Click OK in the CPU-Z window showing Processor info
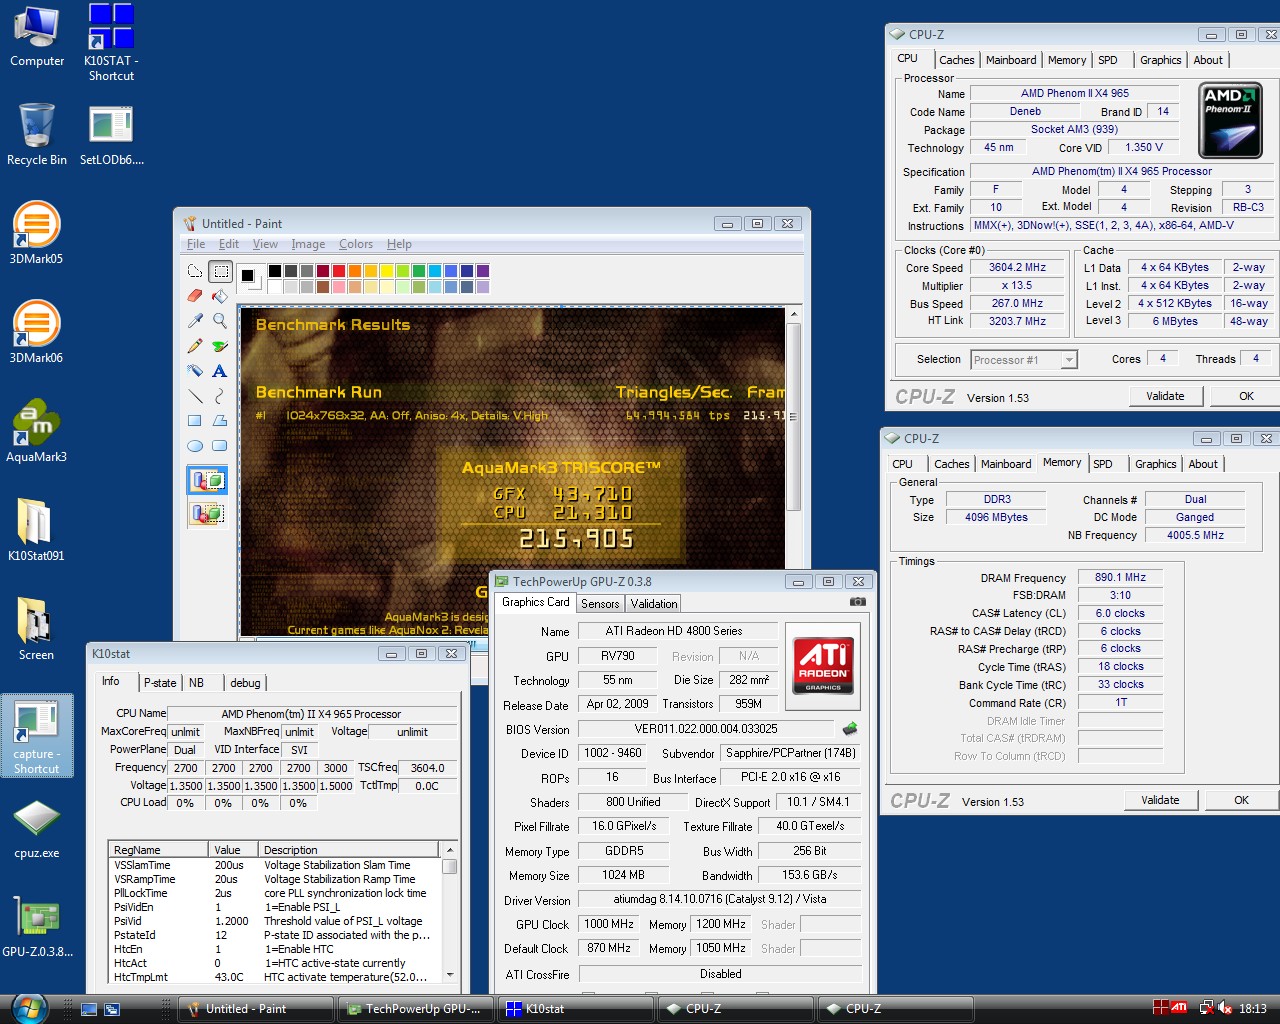This screenshot has height=1024, width=1280. coord(1246,396)
